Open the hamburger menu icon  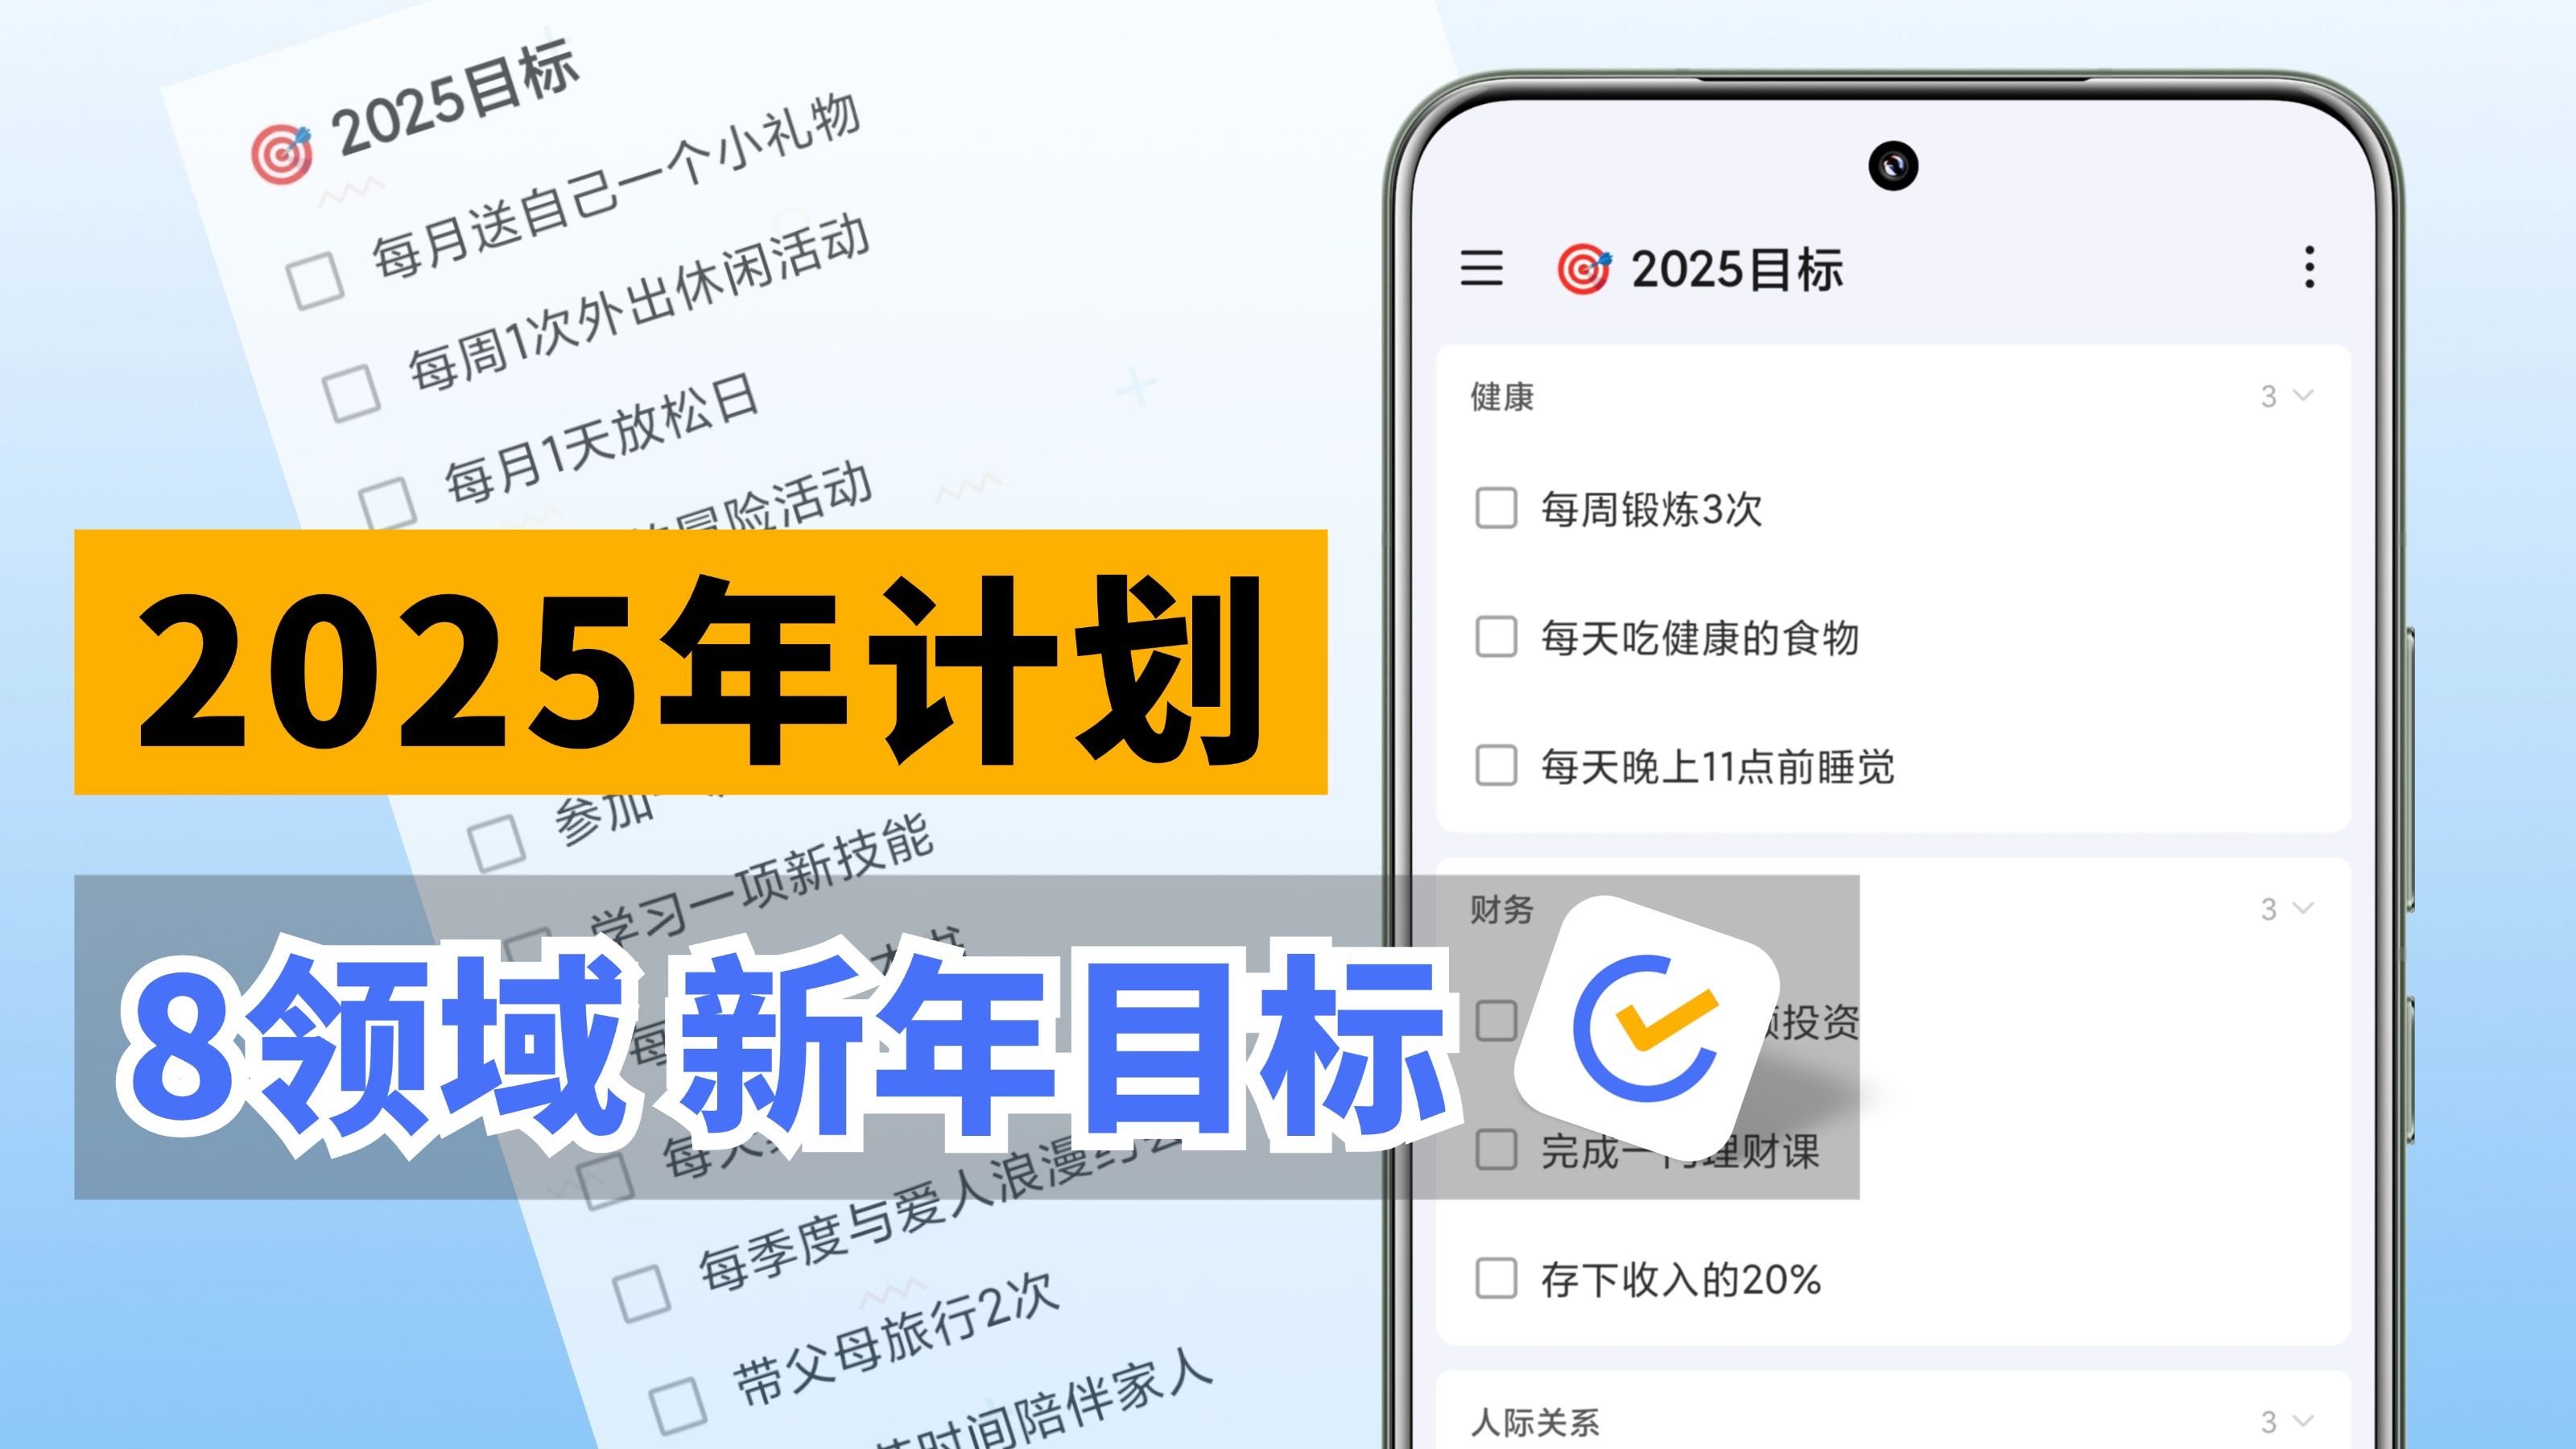pyautogui.click(x=1483, y=267)
